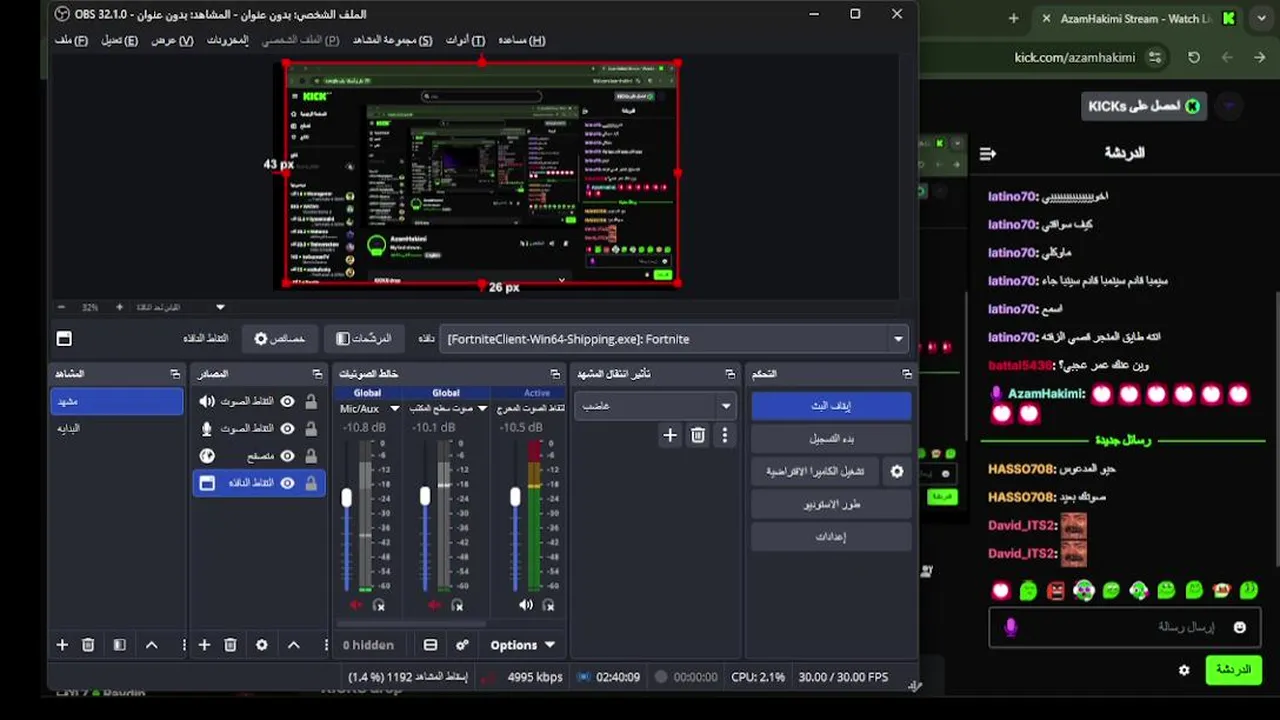This screenshot has height=720, width=1280.
Task: Unlock the microphone audio capture source
Action: [x=311, y=428]
